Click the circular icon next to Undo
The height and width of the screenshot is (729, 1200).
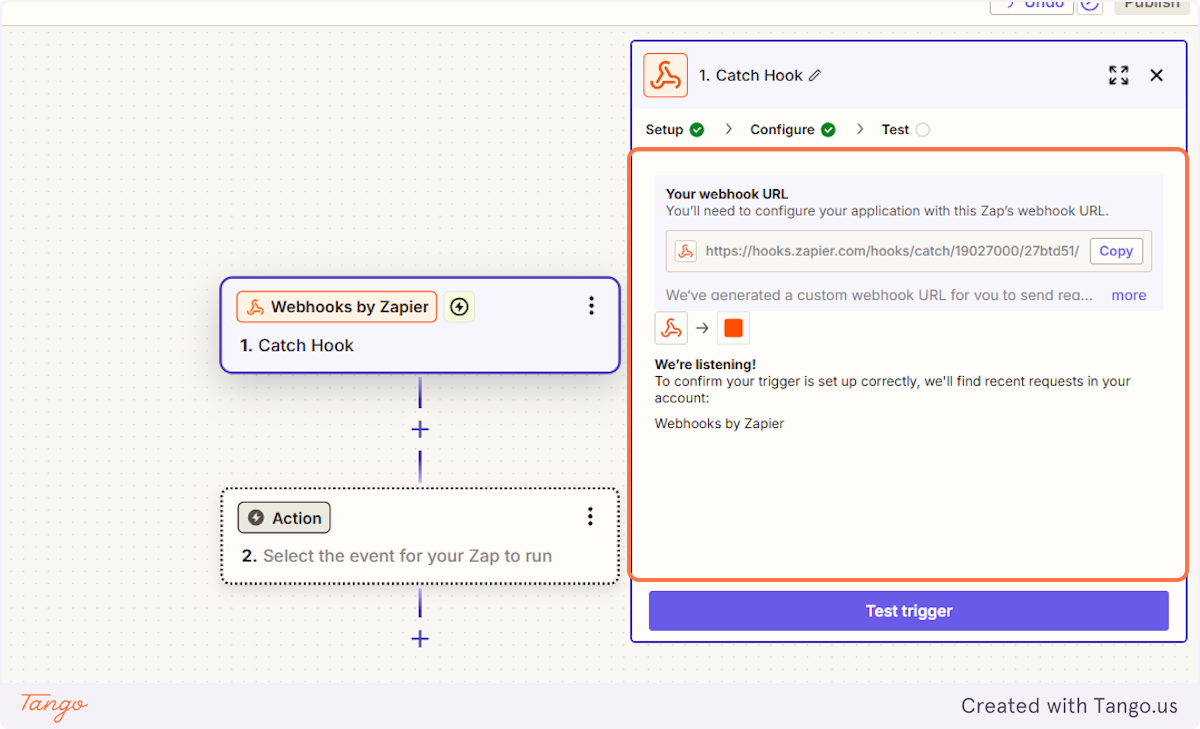pos(1090,5)
